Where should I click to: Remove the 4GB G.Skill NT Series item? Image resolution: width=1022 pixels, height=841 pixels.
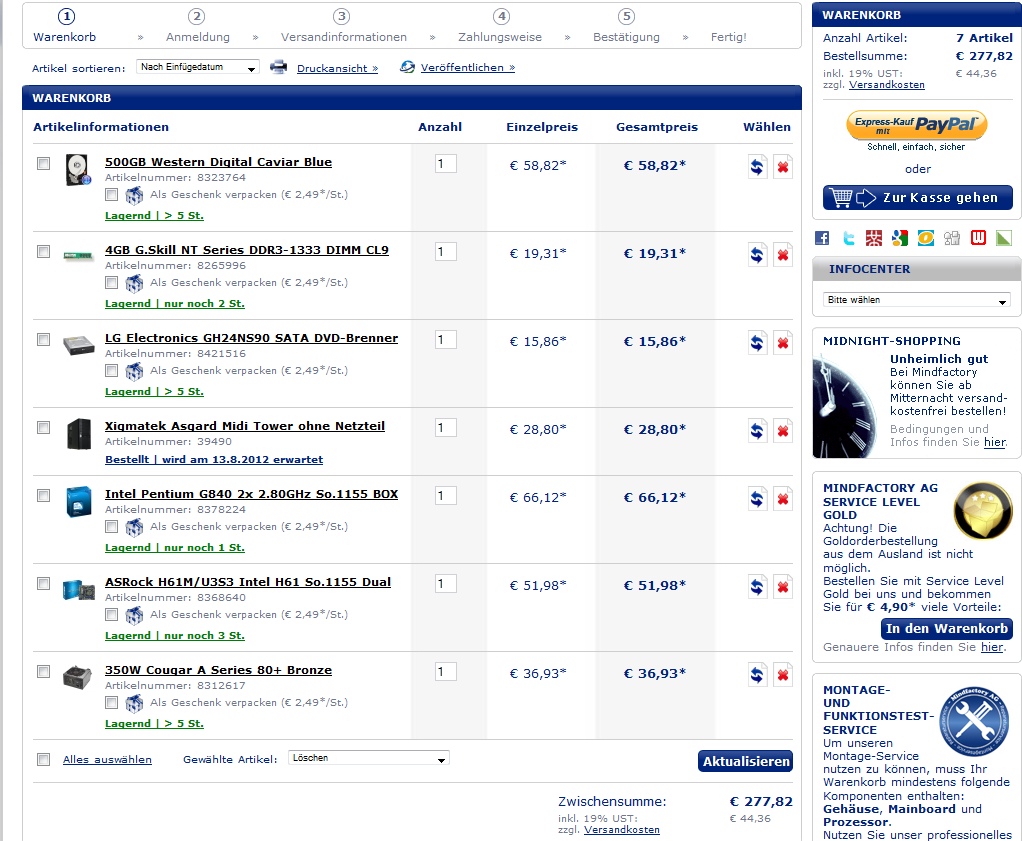783,255
